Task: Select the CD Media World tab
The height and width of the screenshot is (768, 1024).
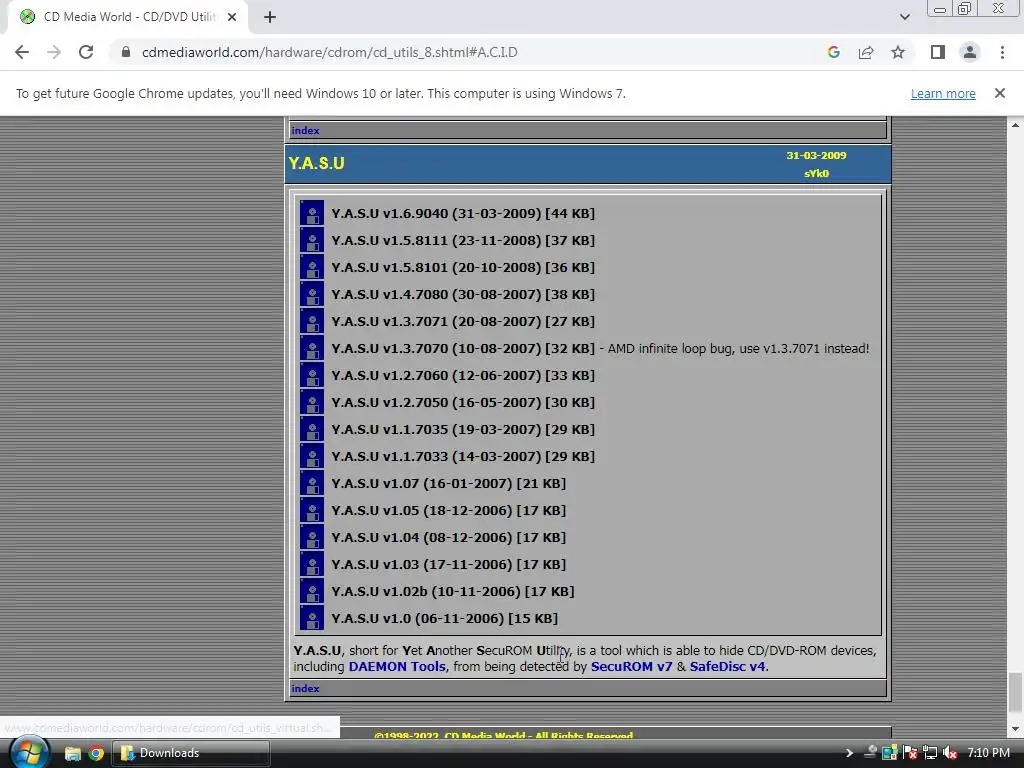Action: [127, 17]
